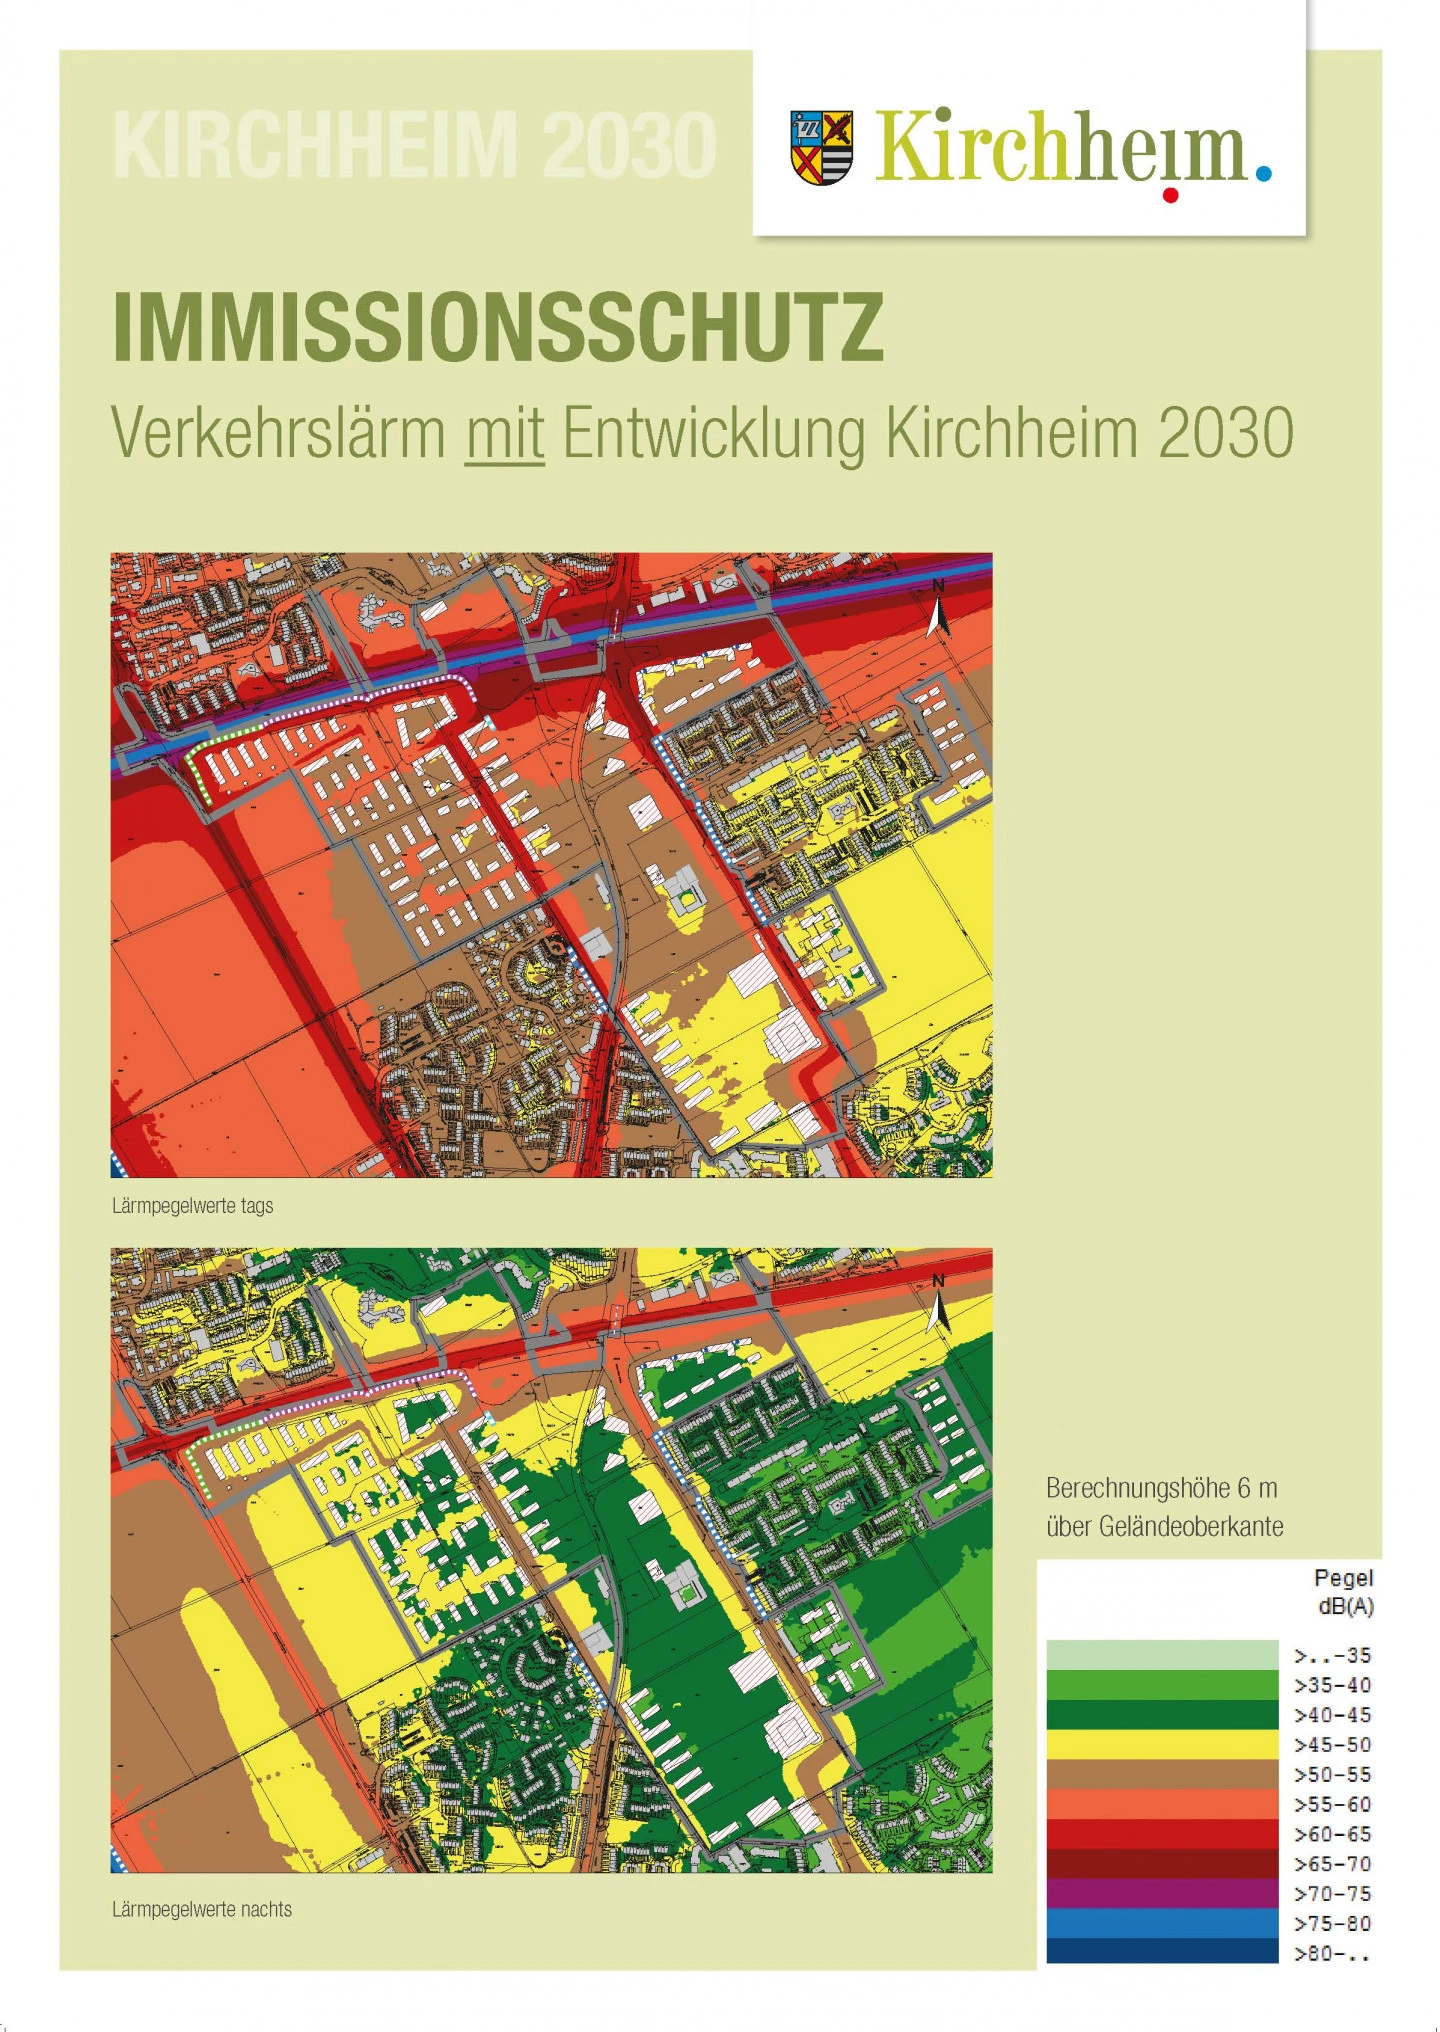Select the red >60-65 legend color swatch
Image resolution: width=1440 pixels, height=2032 pixels.
point(1162,1834)
